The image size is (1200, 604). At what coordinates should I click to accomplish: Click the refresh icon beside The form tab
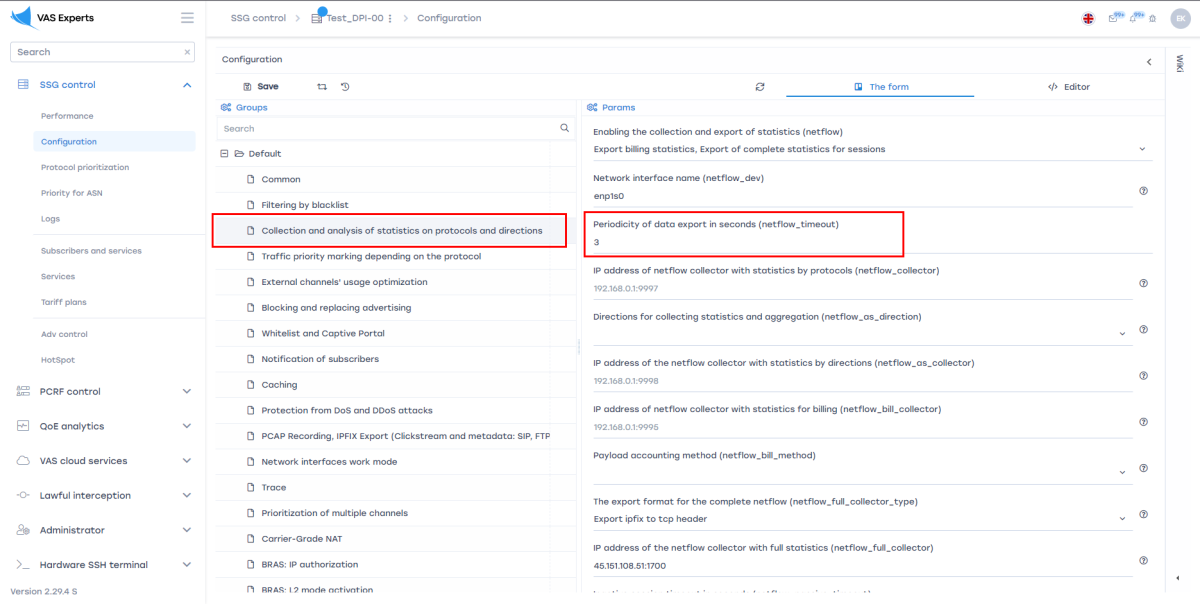point(760,87)
